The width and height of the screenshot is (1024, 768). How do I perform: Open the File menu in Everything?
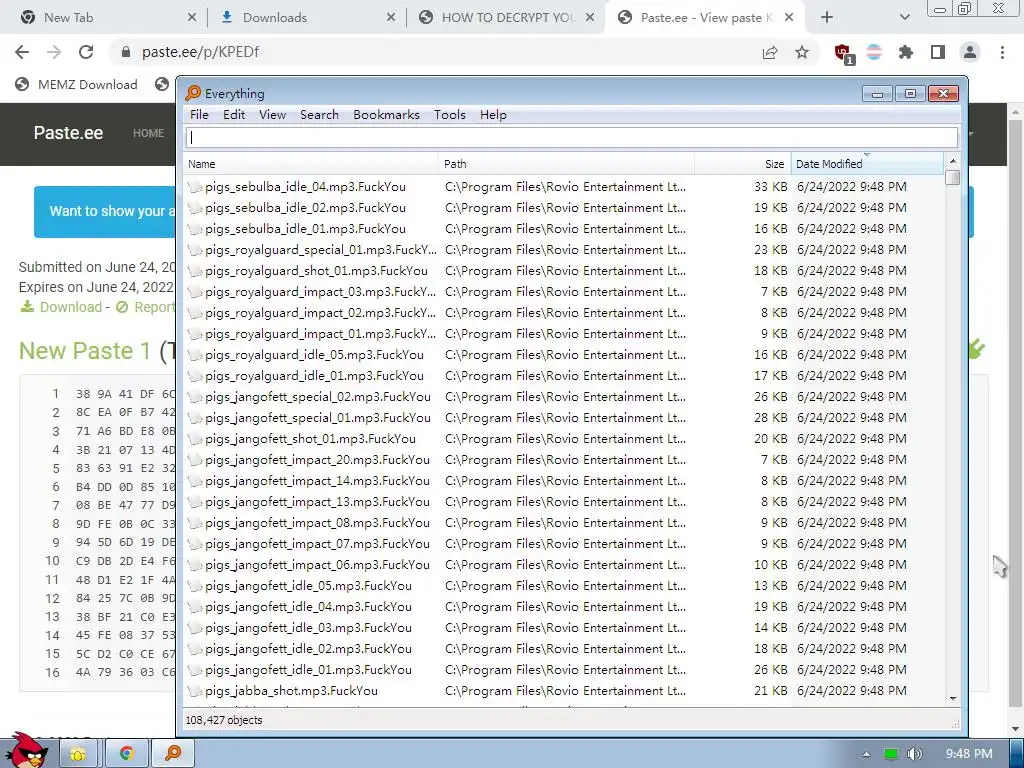(199, 115)
